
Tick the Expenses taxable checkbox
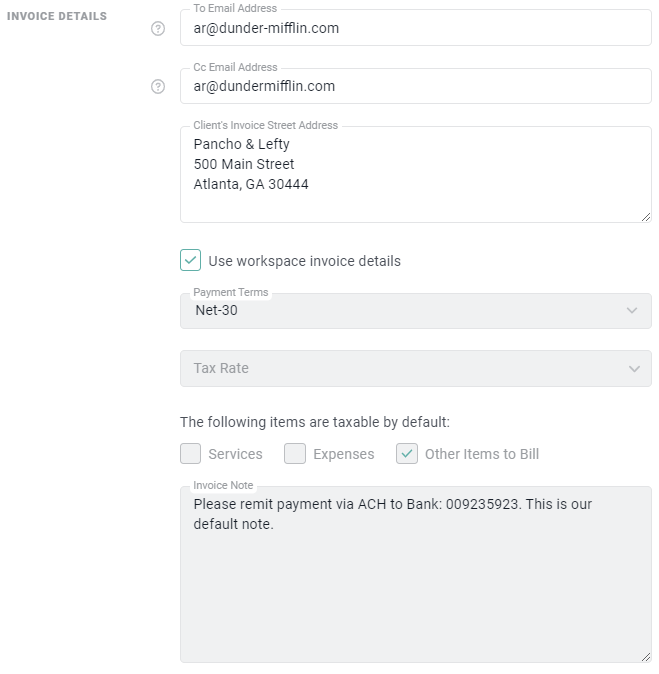[x=295, y=454]
